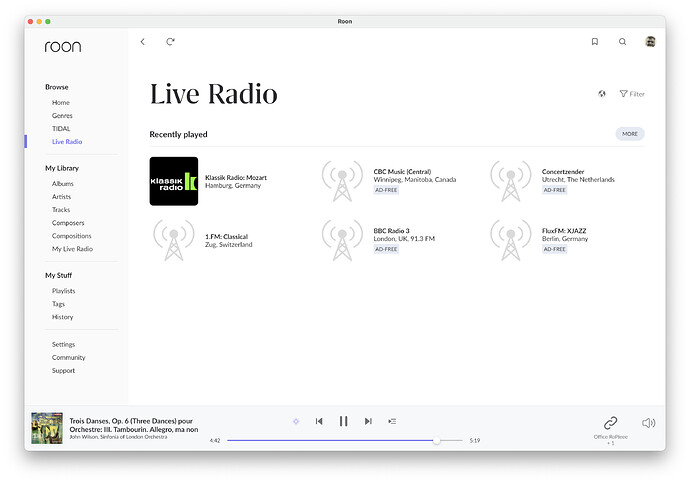Click the Recently played heading
The width and height of the screenshot is (690, 483).
point(178,135)
